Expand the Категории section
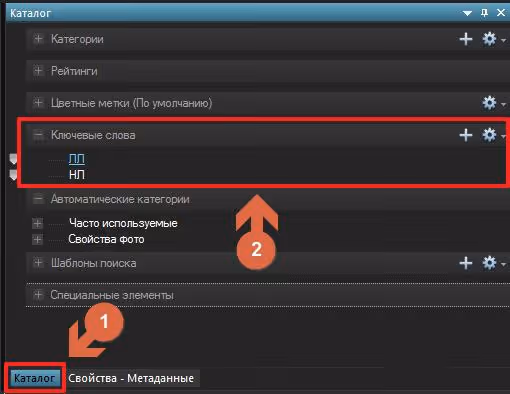This screenshot has height=394, width=510. 38,39
